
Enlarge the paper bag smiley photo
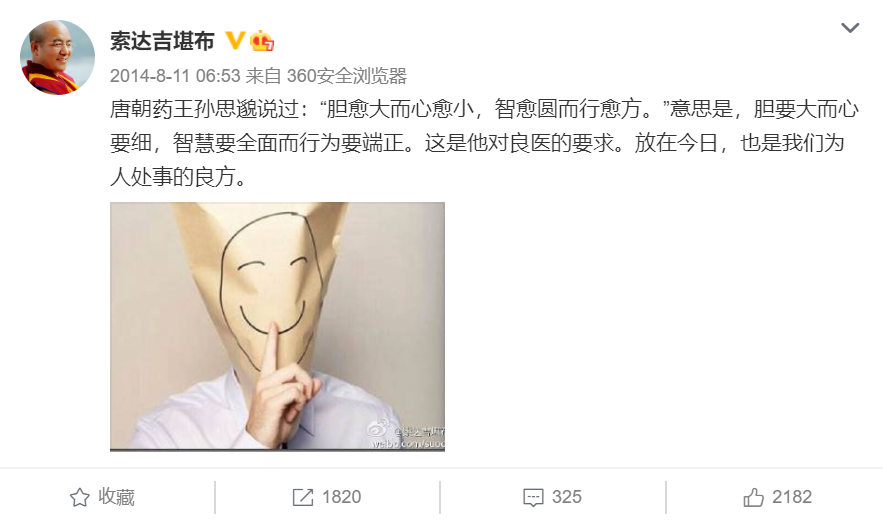coord(277,326)
